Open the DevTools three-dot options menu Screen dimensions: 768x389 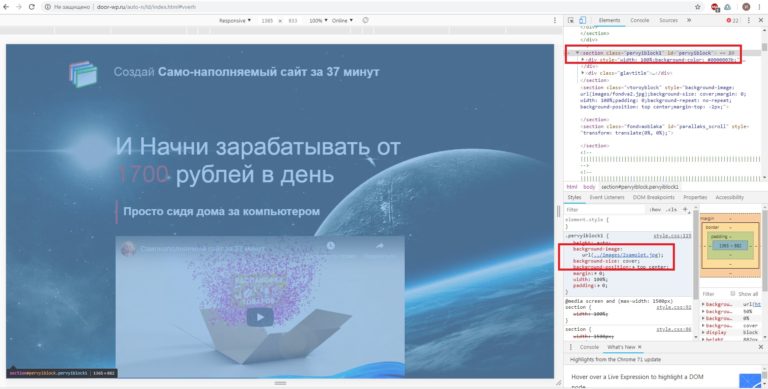pos(748,20)
